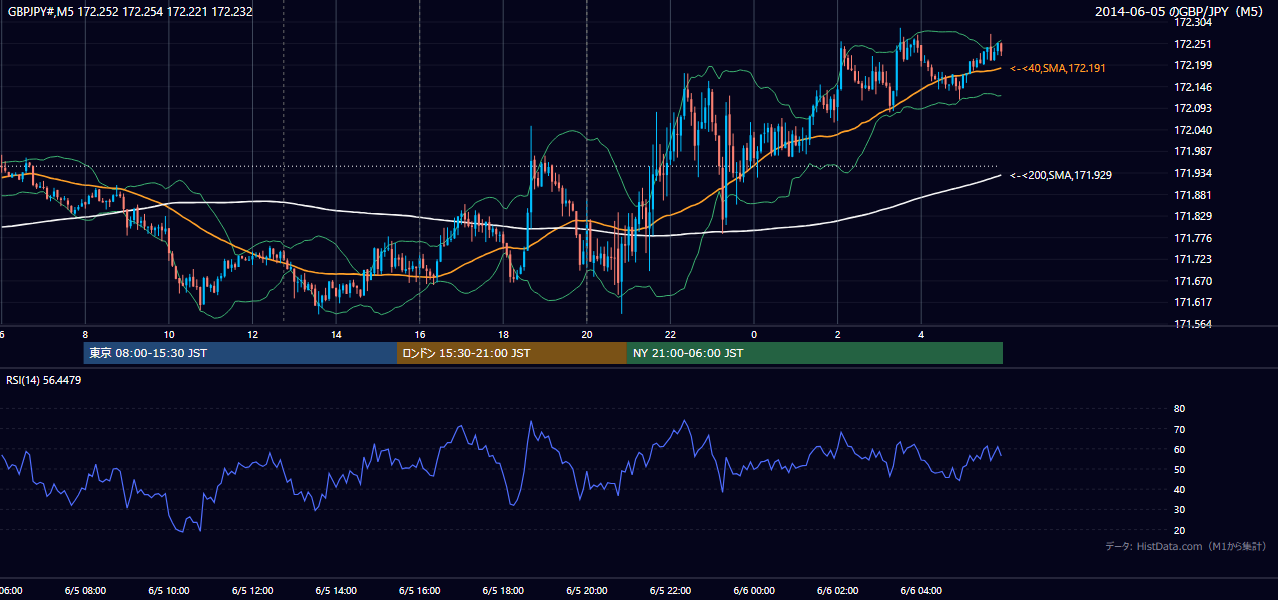Click the 6/6 02:00 time axis label
Viewport: 1278px width, 600px height.
click(837, 590)
